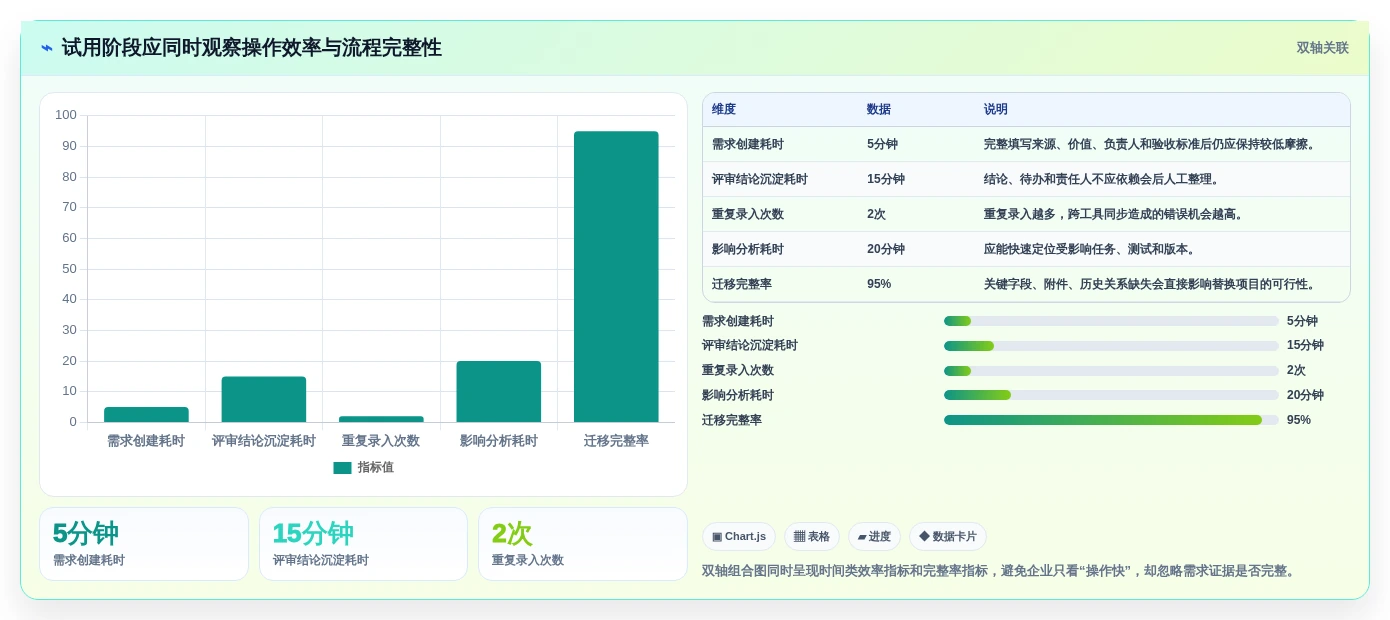Image resolution: width=1390 pixels, height=620 pixels.
Task: Click the description starting with 重复录入越多
Action: click(x=1116, y=214)
